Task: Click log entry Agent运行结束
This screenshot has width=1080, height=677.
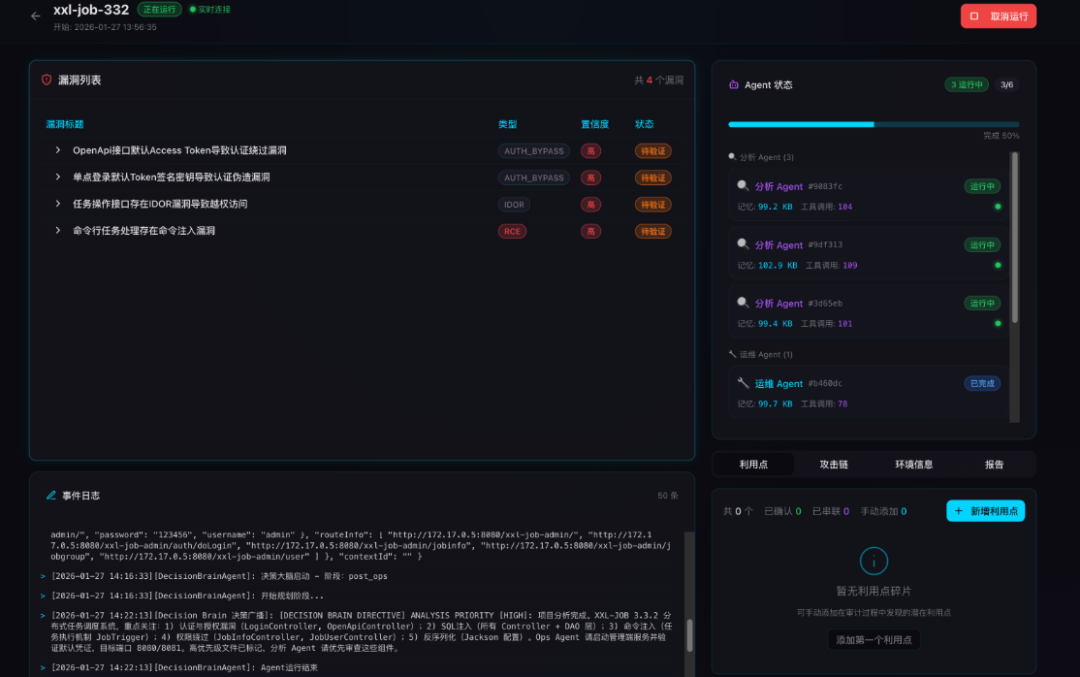Action: point(185,667)
